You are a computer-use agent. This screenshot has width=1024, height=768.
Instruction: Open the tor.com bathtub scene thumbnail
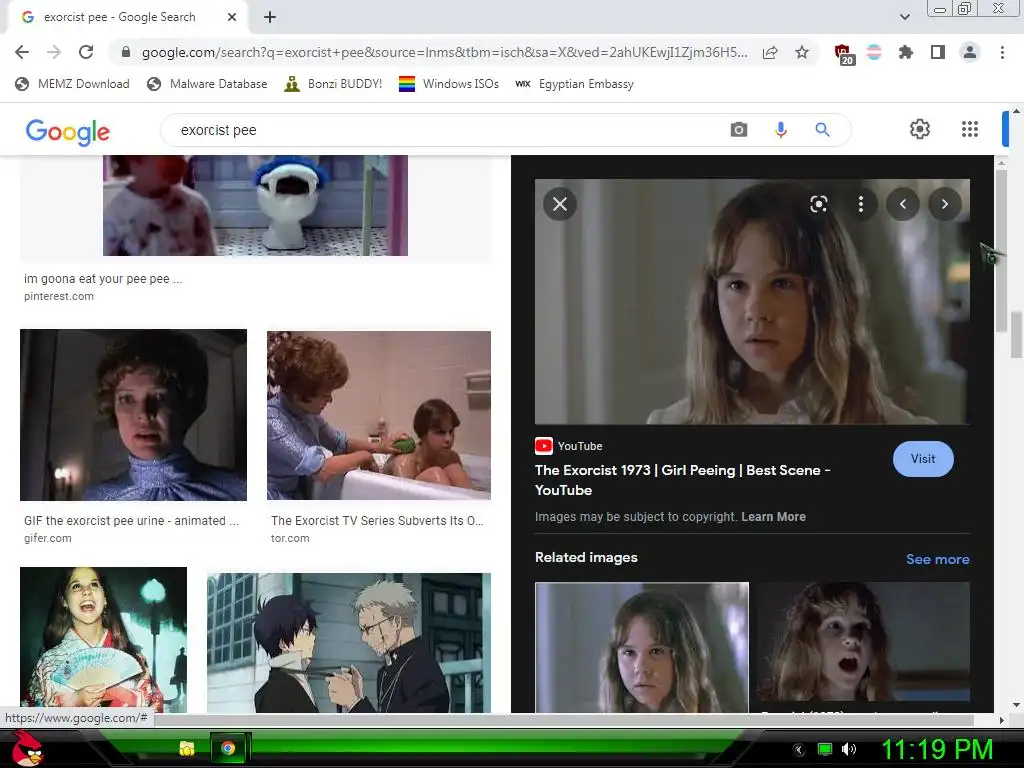379,415
